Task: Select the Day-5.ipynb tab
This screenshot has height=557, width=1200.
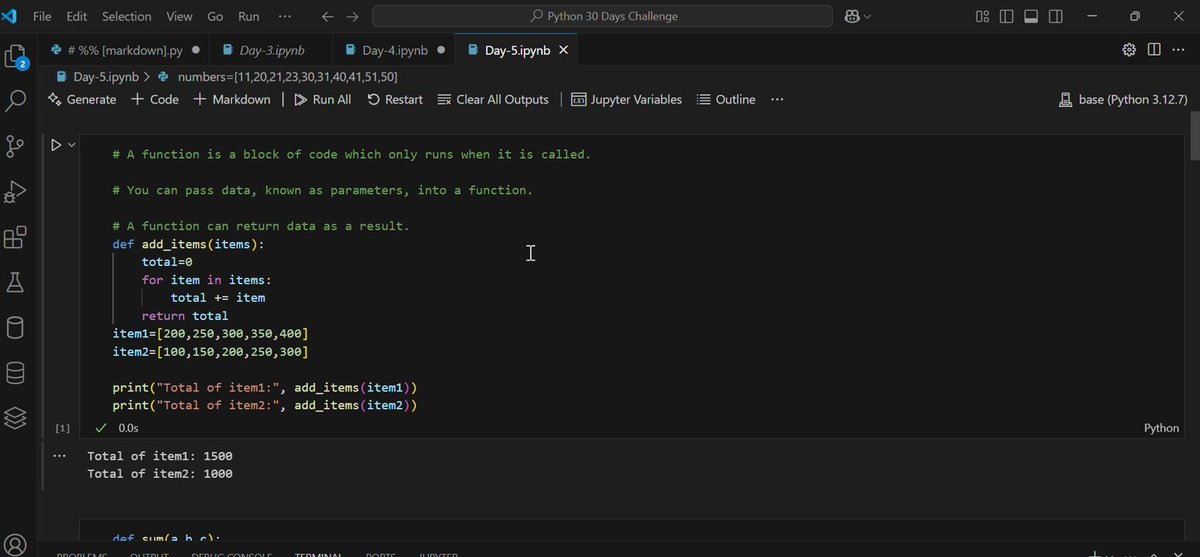Action: (517, 50)
